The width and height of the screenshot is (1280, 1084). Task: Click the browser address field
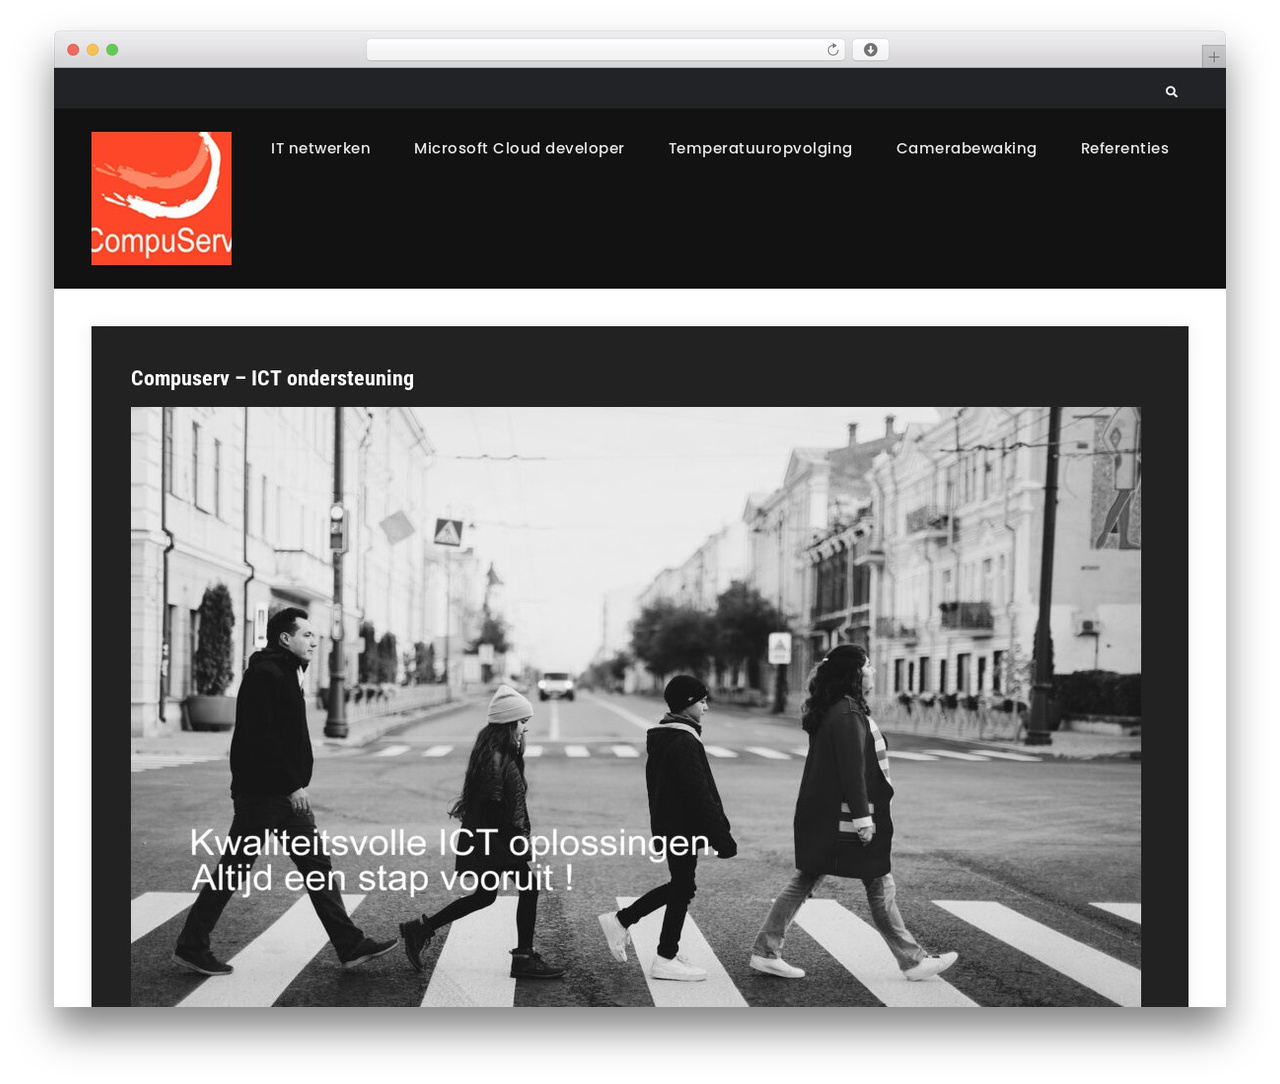click(x=605, y=50)
